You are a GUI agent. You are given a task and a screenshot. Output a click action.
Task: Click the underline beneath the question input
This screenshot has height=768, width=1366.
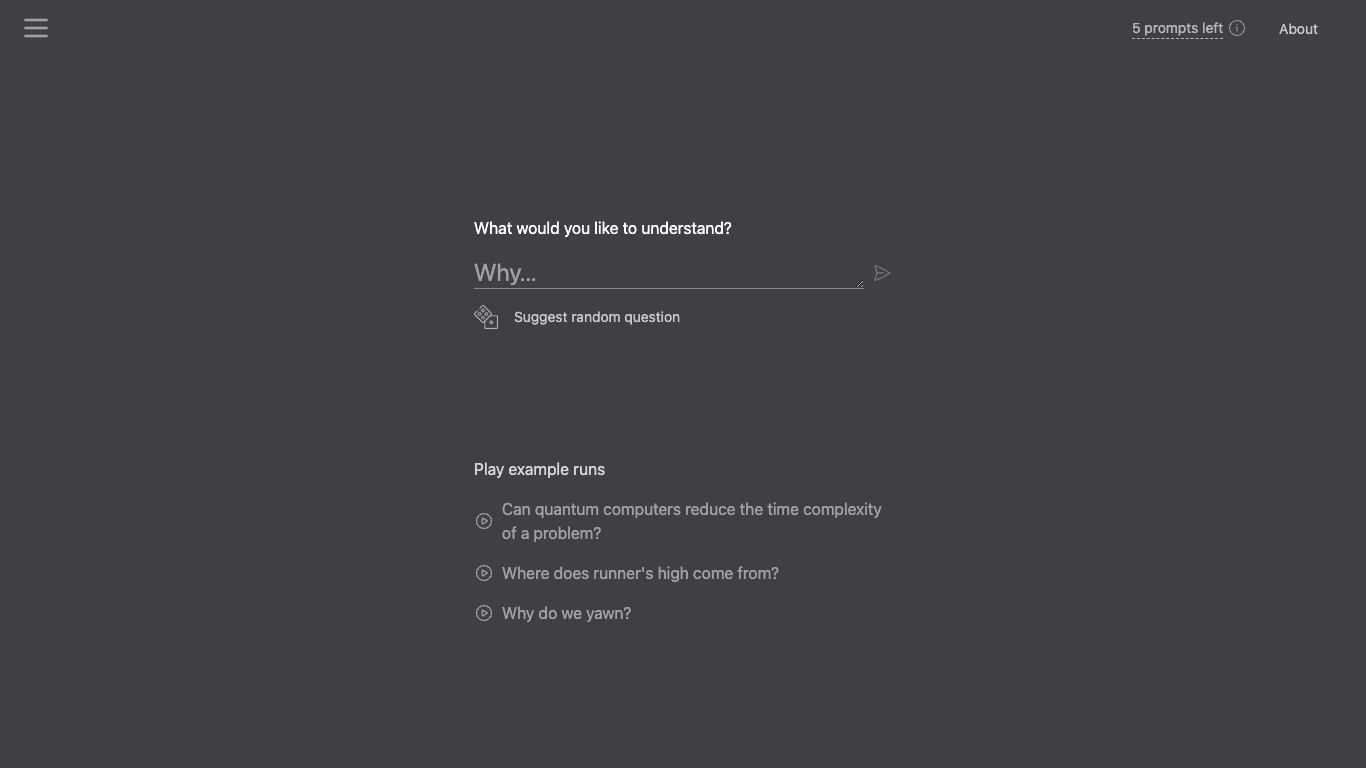pos(668,288)
